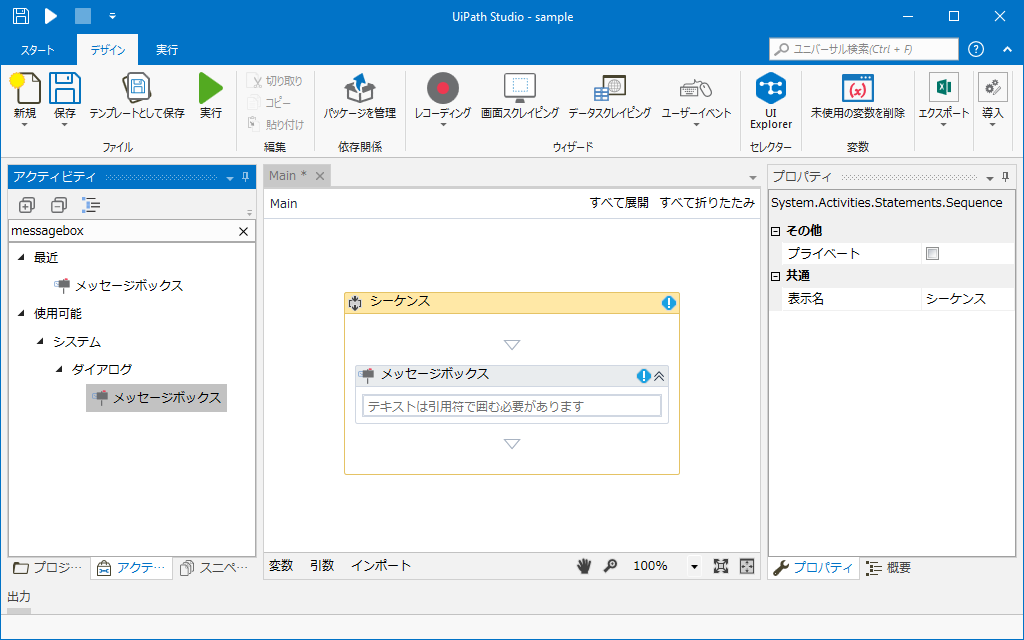Click 未使用の変数を削除 icon
Screen dimensions: 1024x640
click(857, 88)
